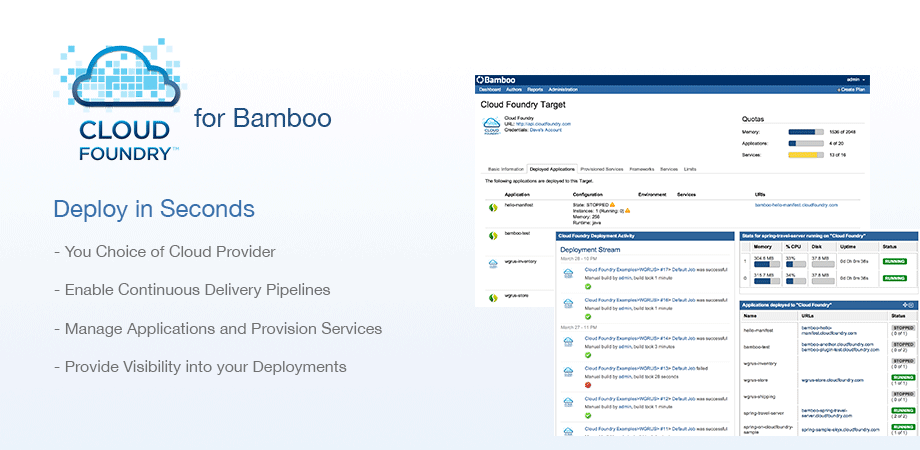Select the Deployed Applications tab

[552, 169]
